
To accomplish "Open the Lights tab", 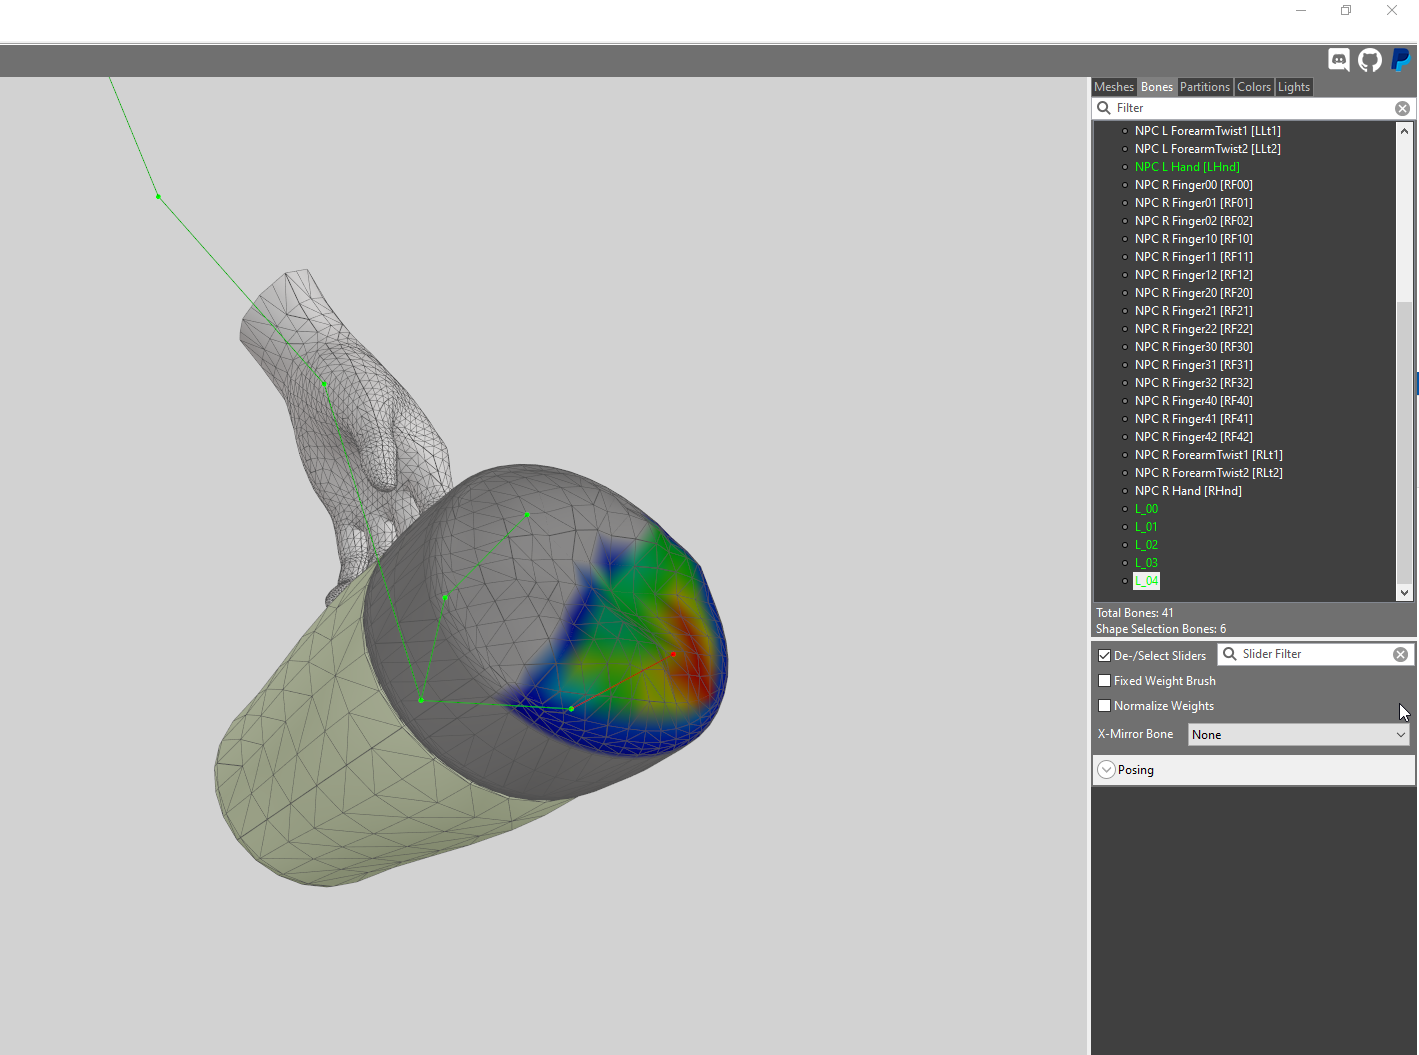I will 1294,87.
